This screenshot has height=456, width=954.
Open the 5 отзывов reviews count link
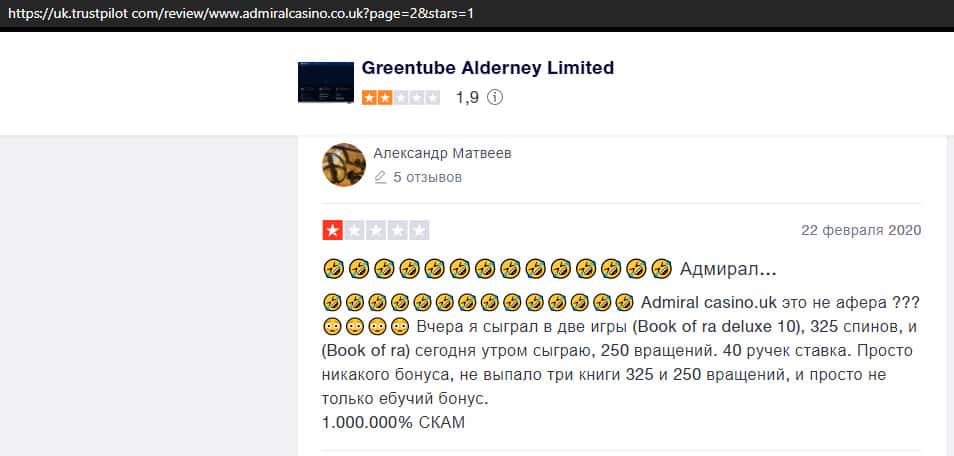[428, 178]
